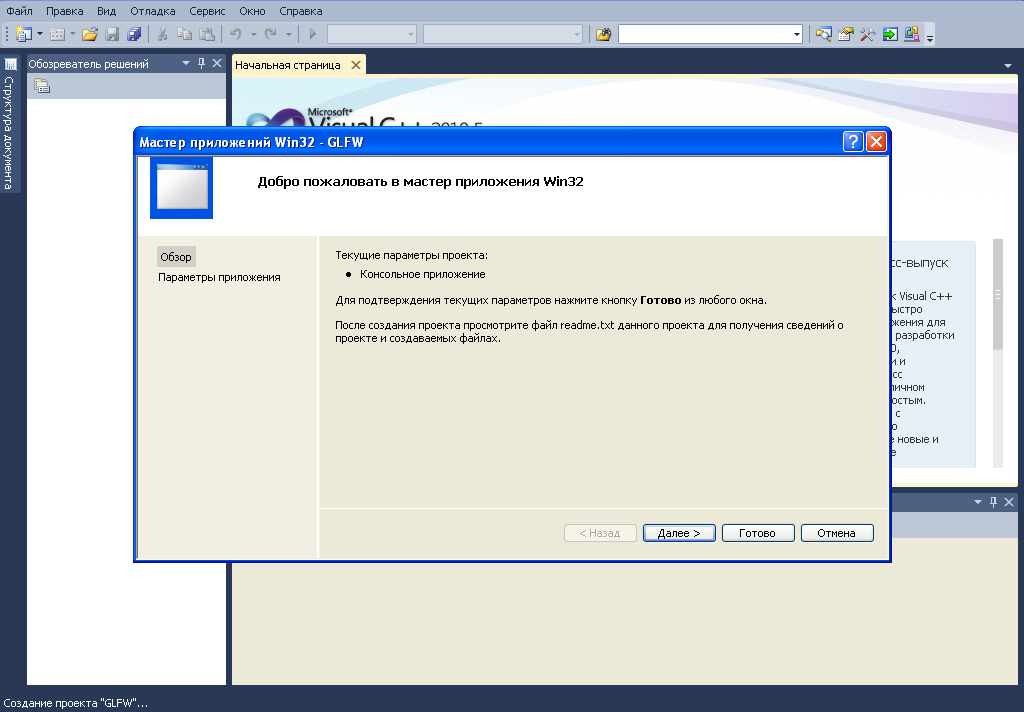Open the Справка menu
1024x712 pixels.
click(300, 11)
